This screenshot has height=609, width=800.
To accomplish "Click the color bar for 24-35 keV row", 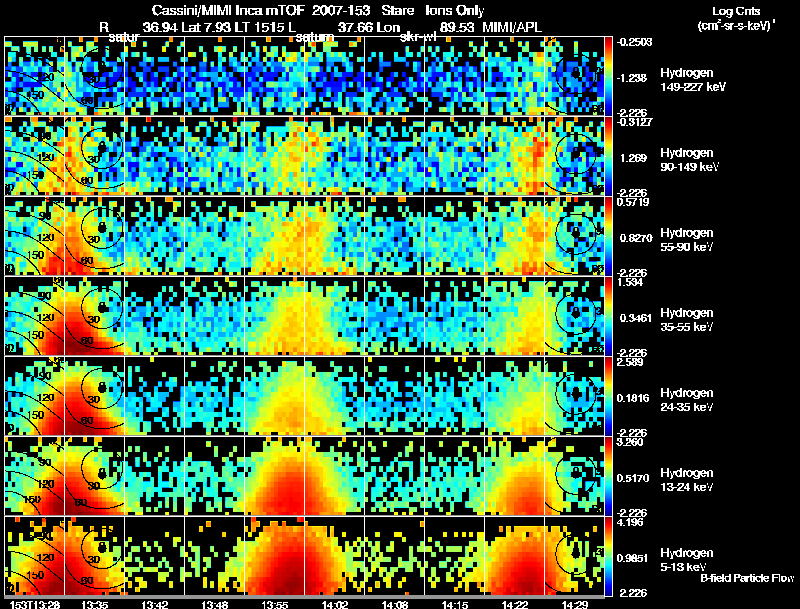I will [x=609, y=396].
